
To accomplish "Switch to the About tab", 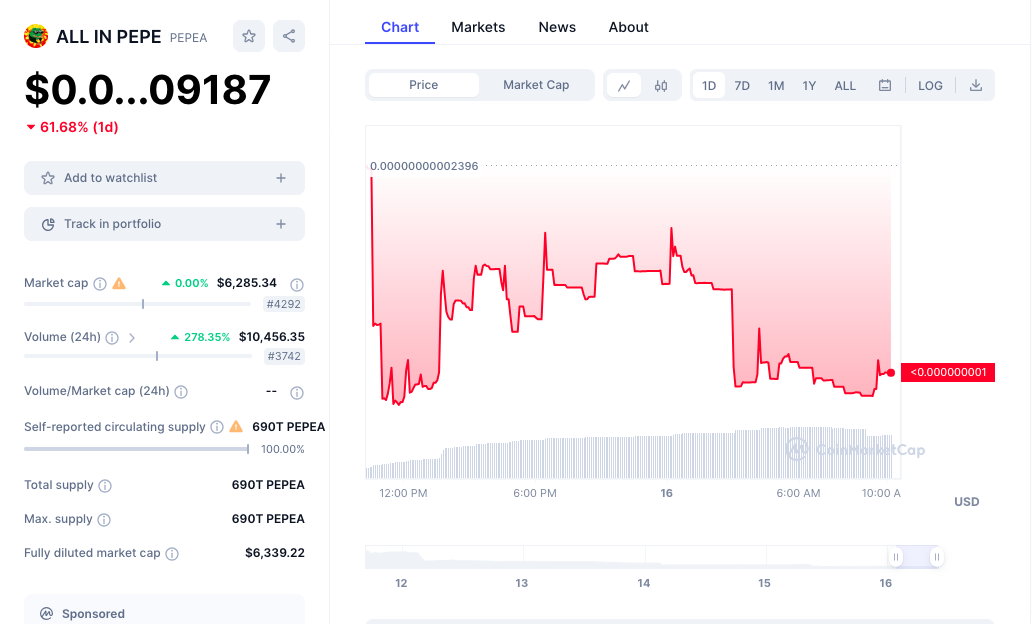I will [x=628, y=27].
